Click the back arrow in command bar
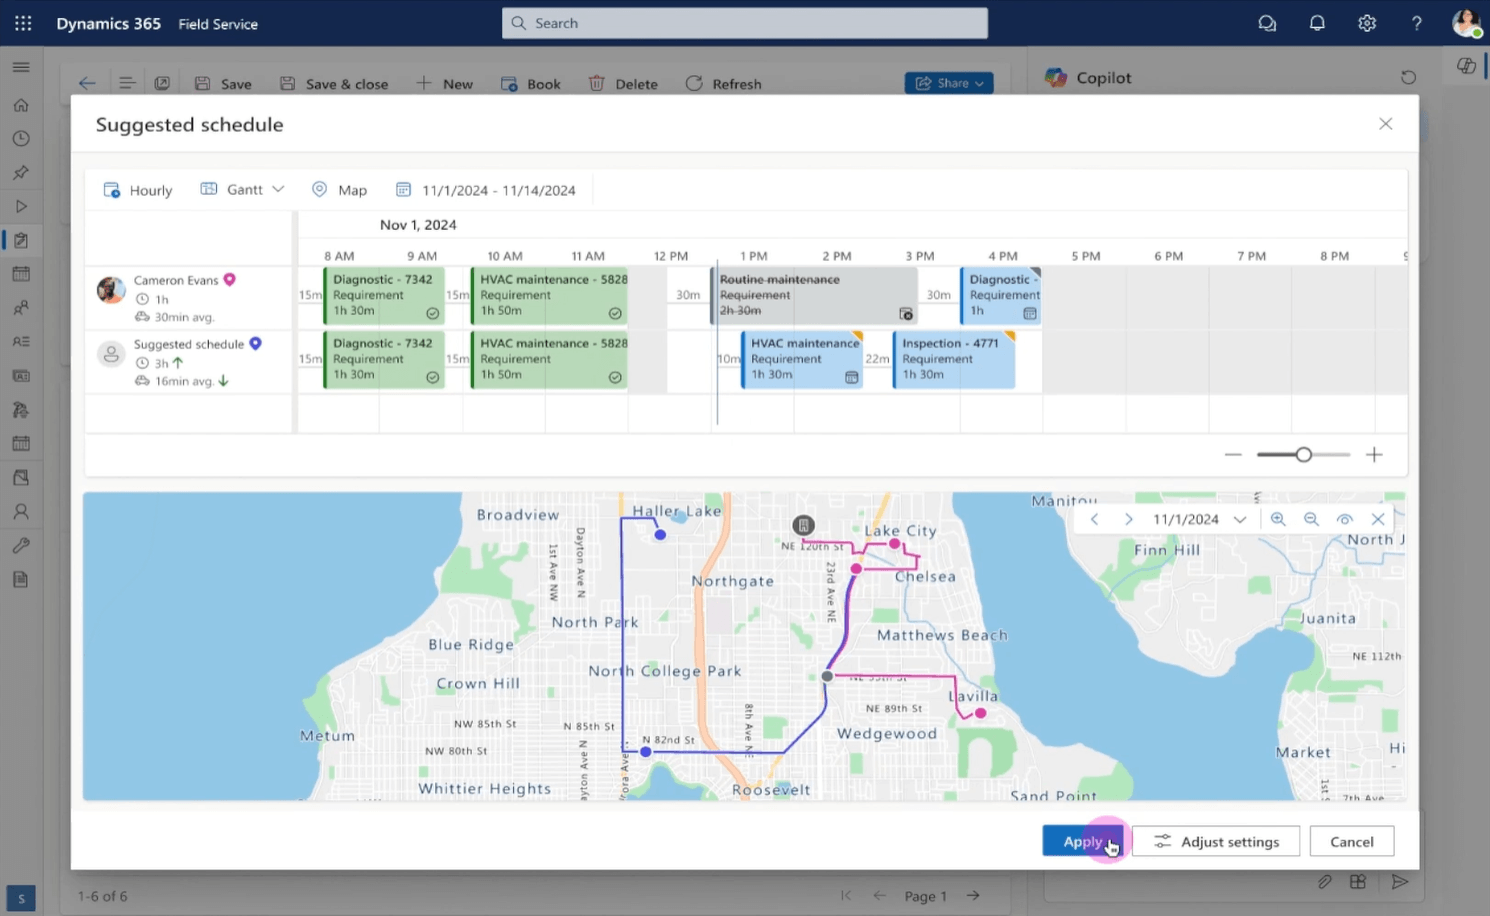The width and height of the screenshot is (1490, 916). pyautogui.click(x=87, y=83)
